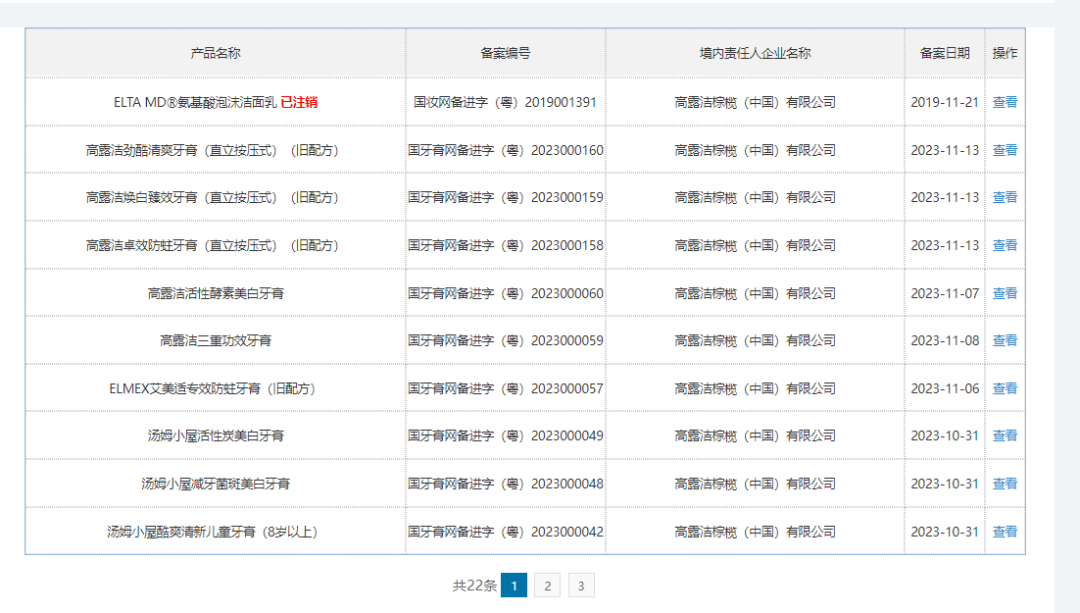This screenshot has width=1080, height=613.
Task: Click filing number ending 2023000158
Action: pyautogui.click(x=506, y=245)
